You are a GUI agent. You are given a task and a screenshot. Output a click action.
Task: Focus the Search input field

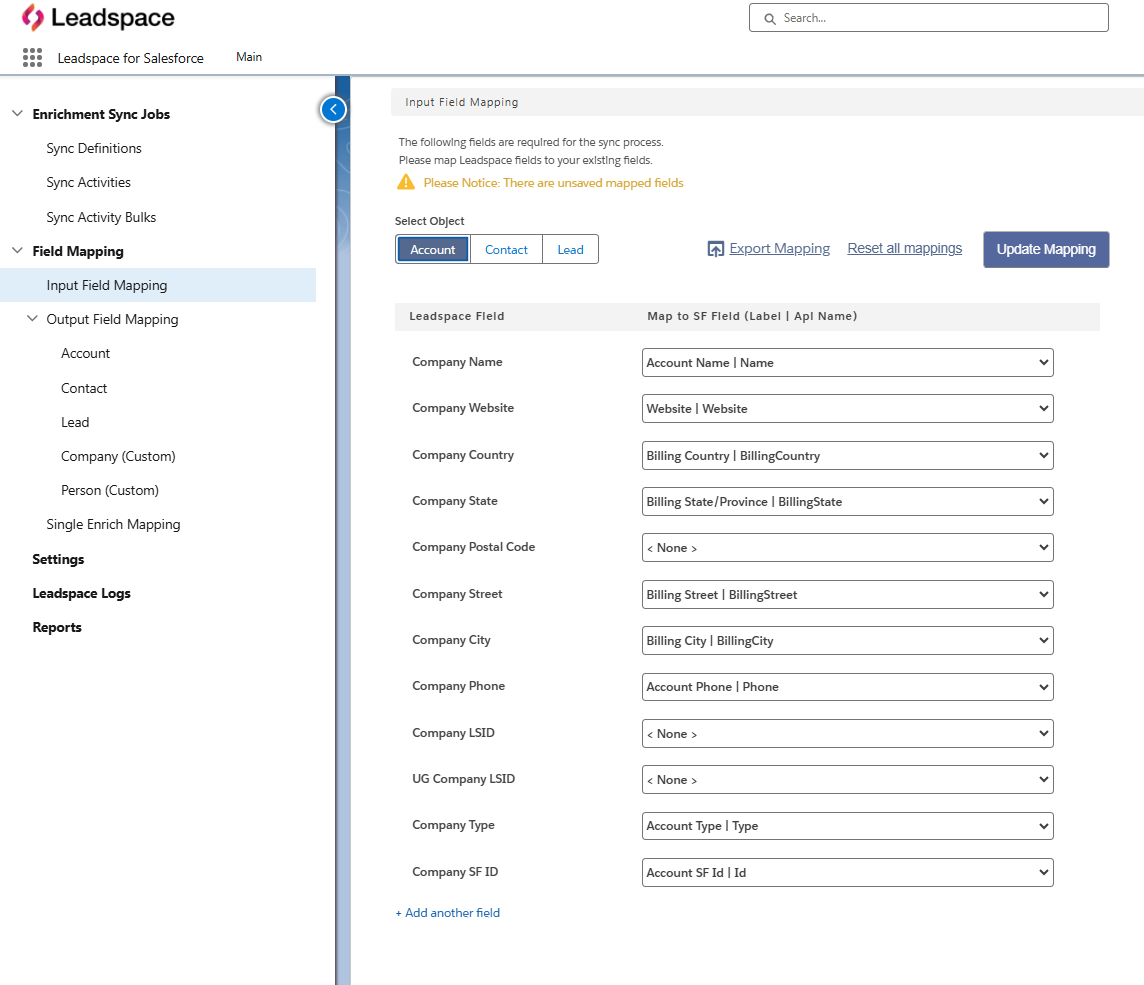point(928,18)
